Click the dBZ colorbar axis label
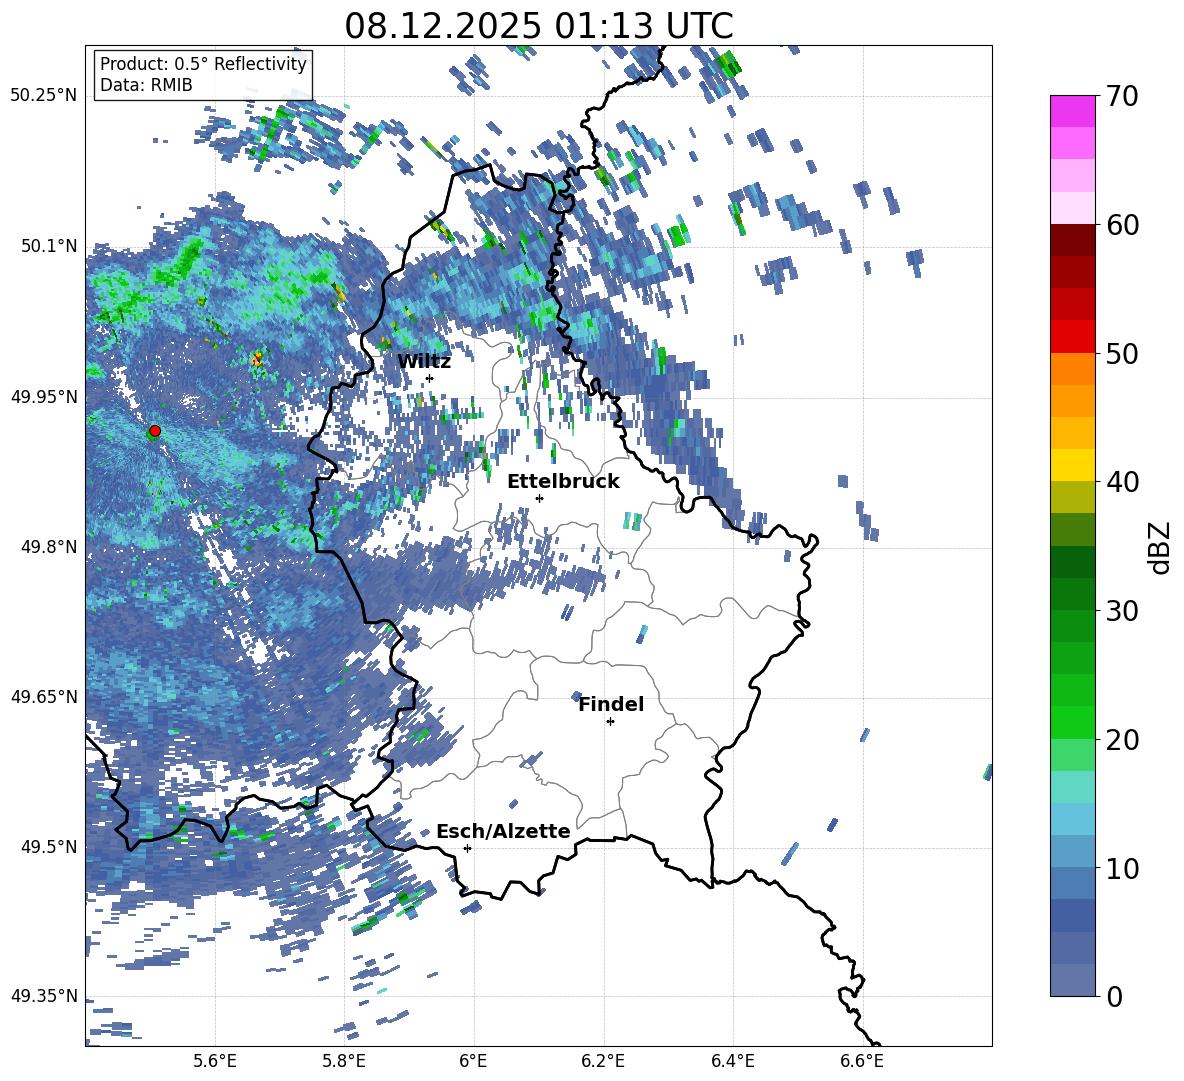This screenshot has height=1081, width=1184. tap(1160, 547)
